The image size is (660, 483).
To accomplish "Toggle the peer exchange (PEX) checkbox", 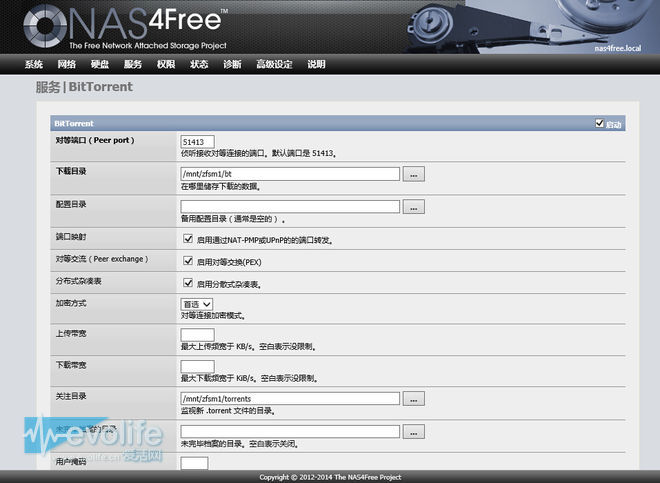I will click(188, 261).
